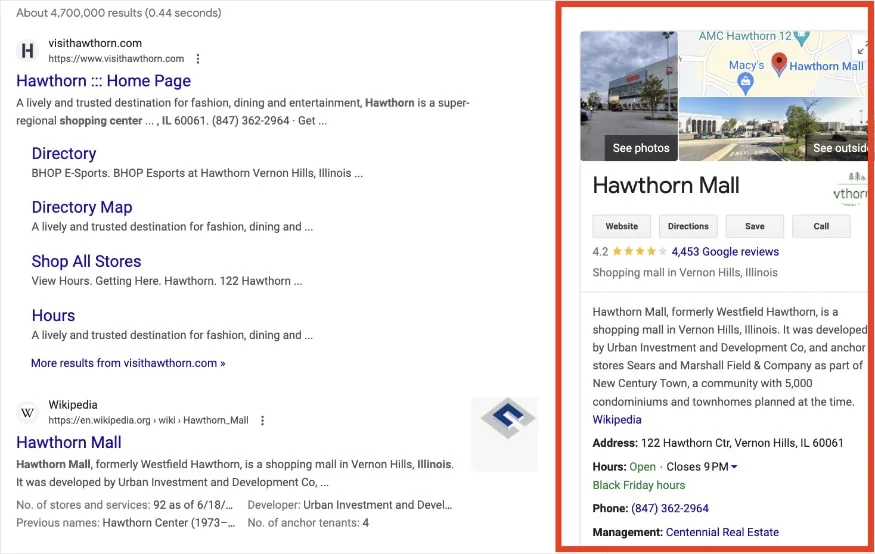Open the Directory Map sitelink
This screenshot has height=554, width=875.
click(x=82, y=207)
